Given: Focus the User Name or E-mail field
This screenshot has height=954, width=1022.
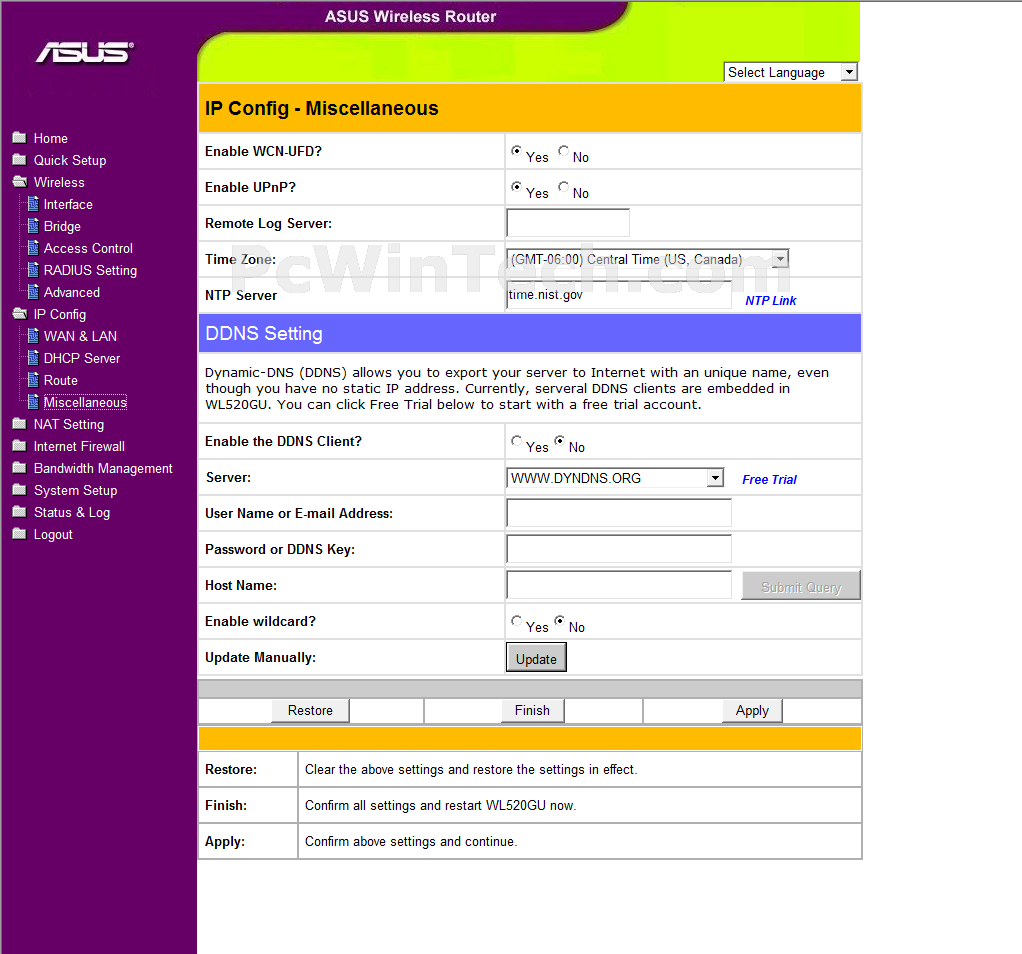Looking at the screenshot, I should coord(619,513).
